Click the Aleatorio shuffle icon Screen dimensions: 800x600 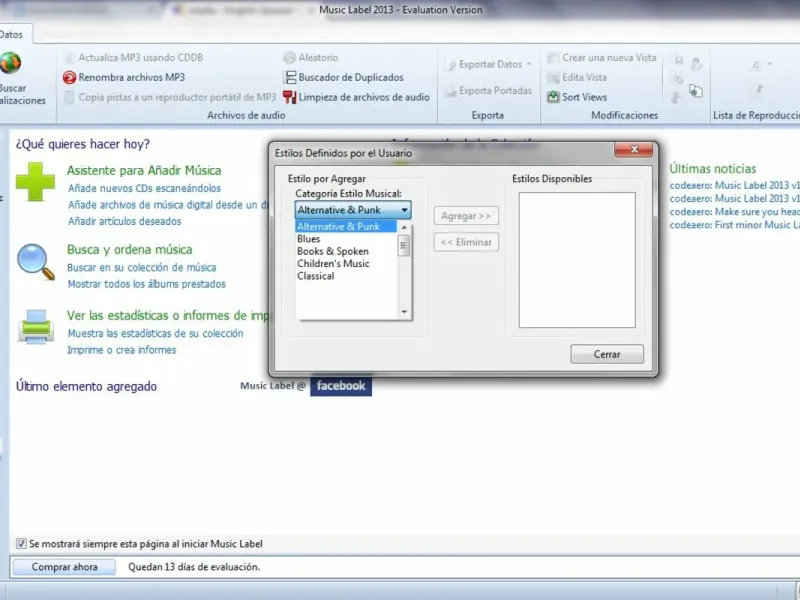289,58
